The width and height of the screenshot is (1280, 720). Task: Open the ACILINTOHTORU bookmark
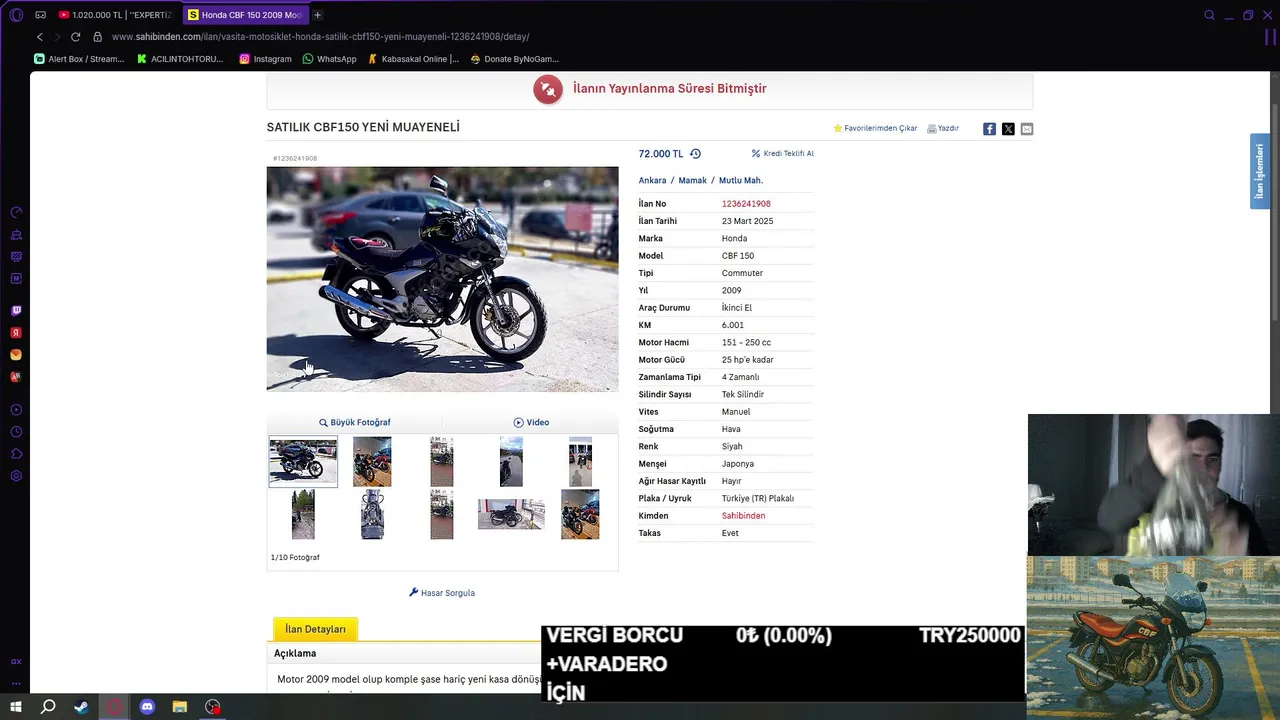click(x=179, y=59)
